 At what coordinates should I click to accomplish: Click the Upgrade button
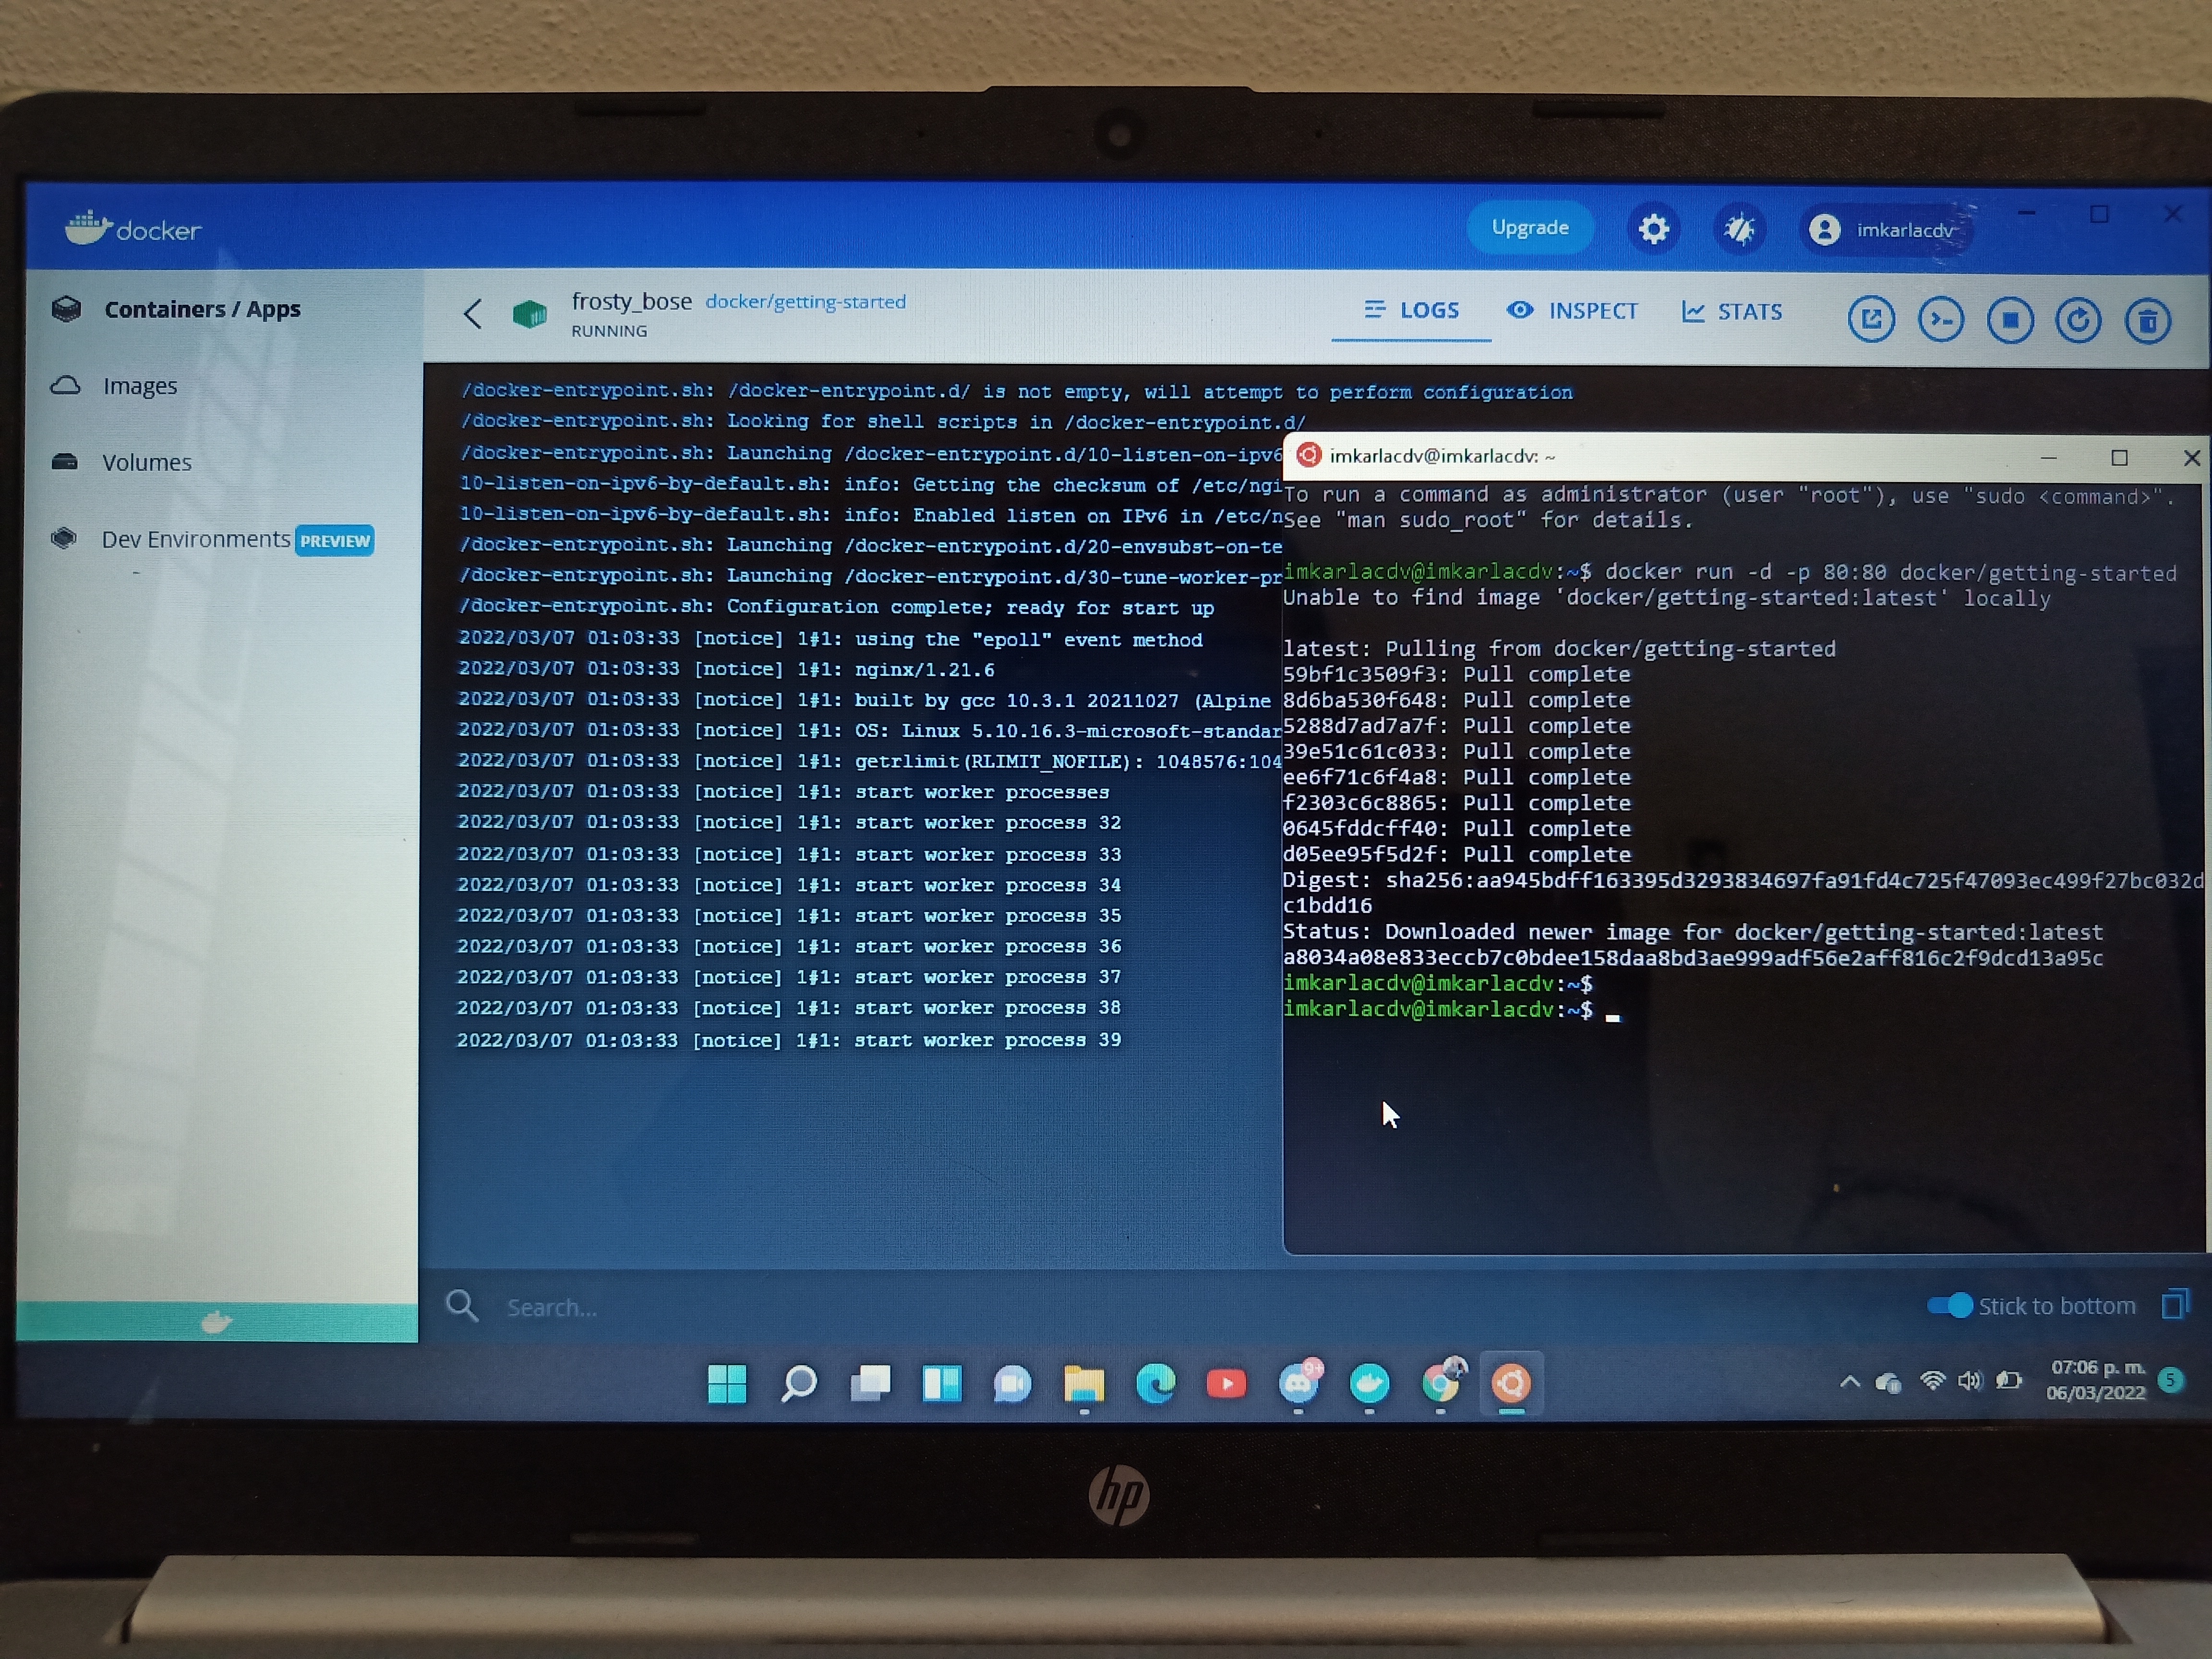[x=1530, y=228]
